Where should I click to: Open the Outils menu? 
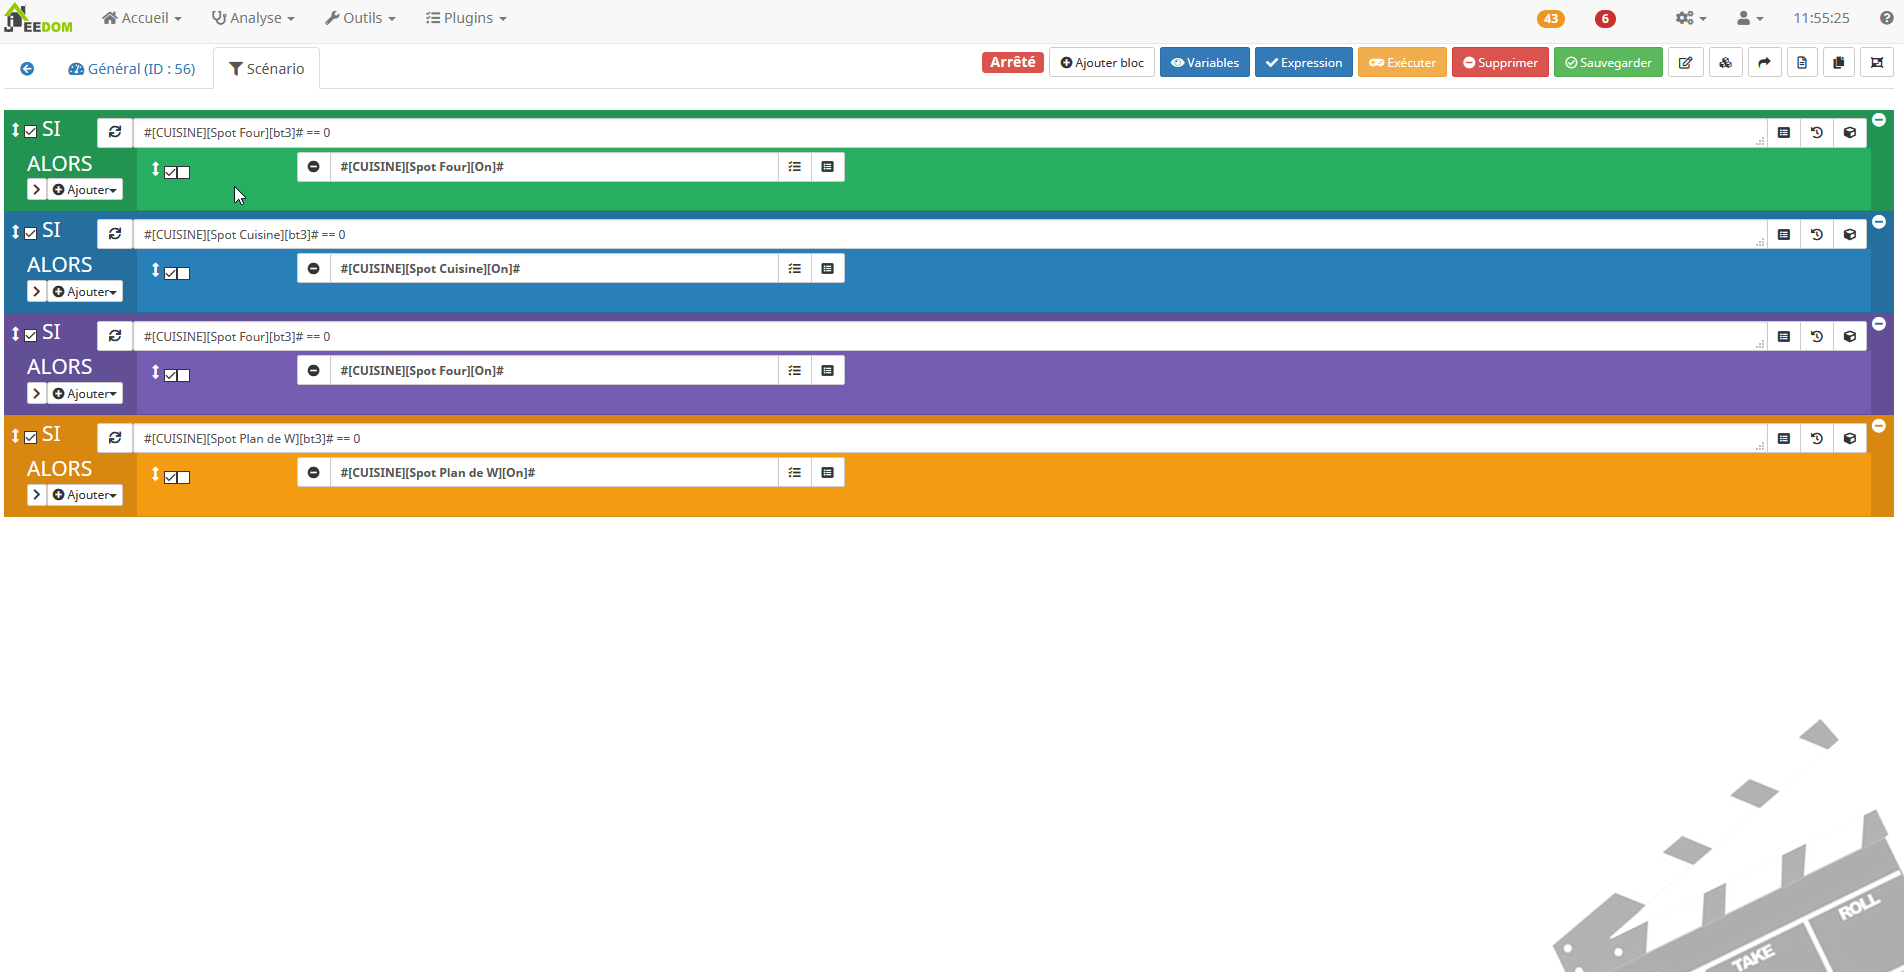point(360,18)
